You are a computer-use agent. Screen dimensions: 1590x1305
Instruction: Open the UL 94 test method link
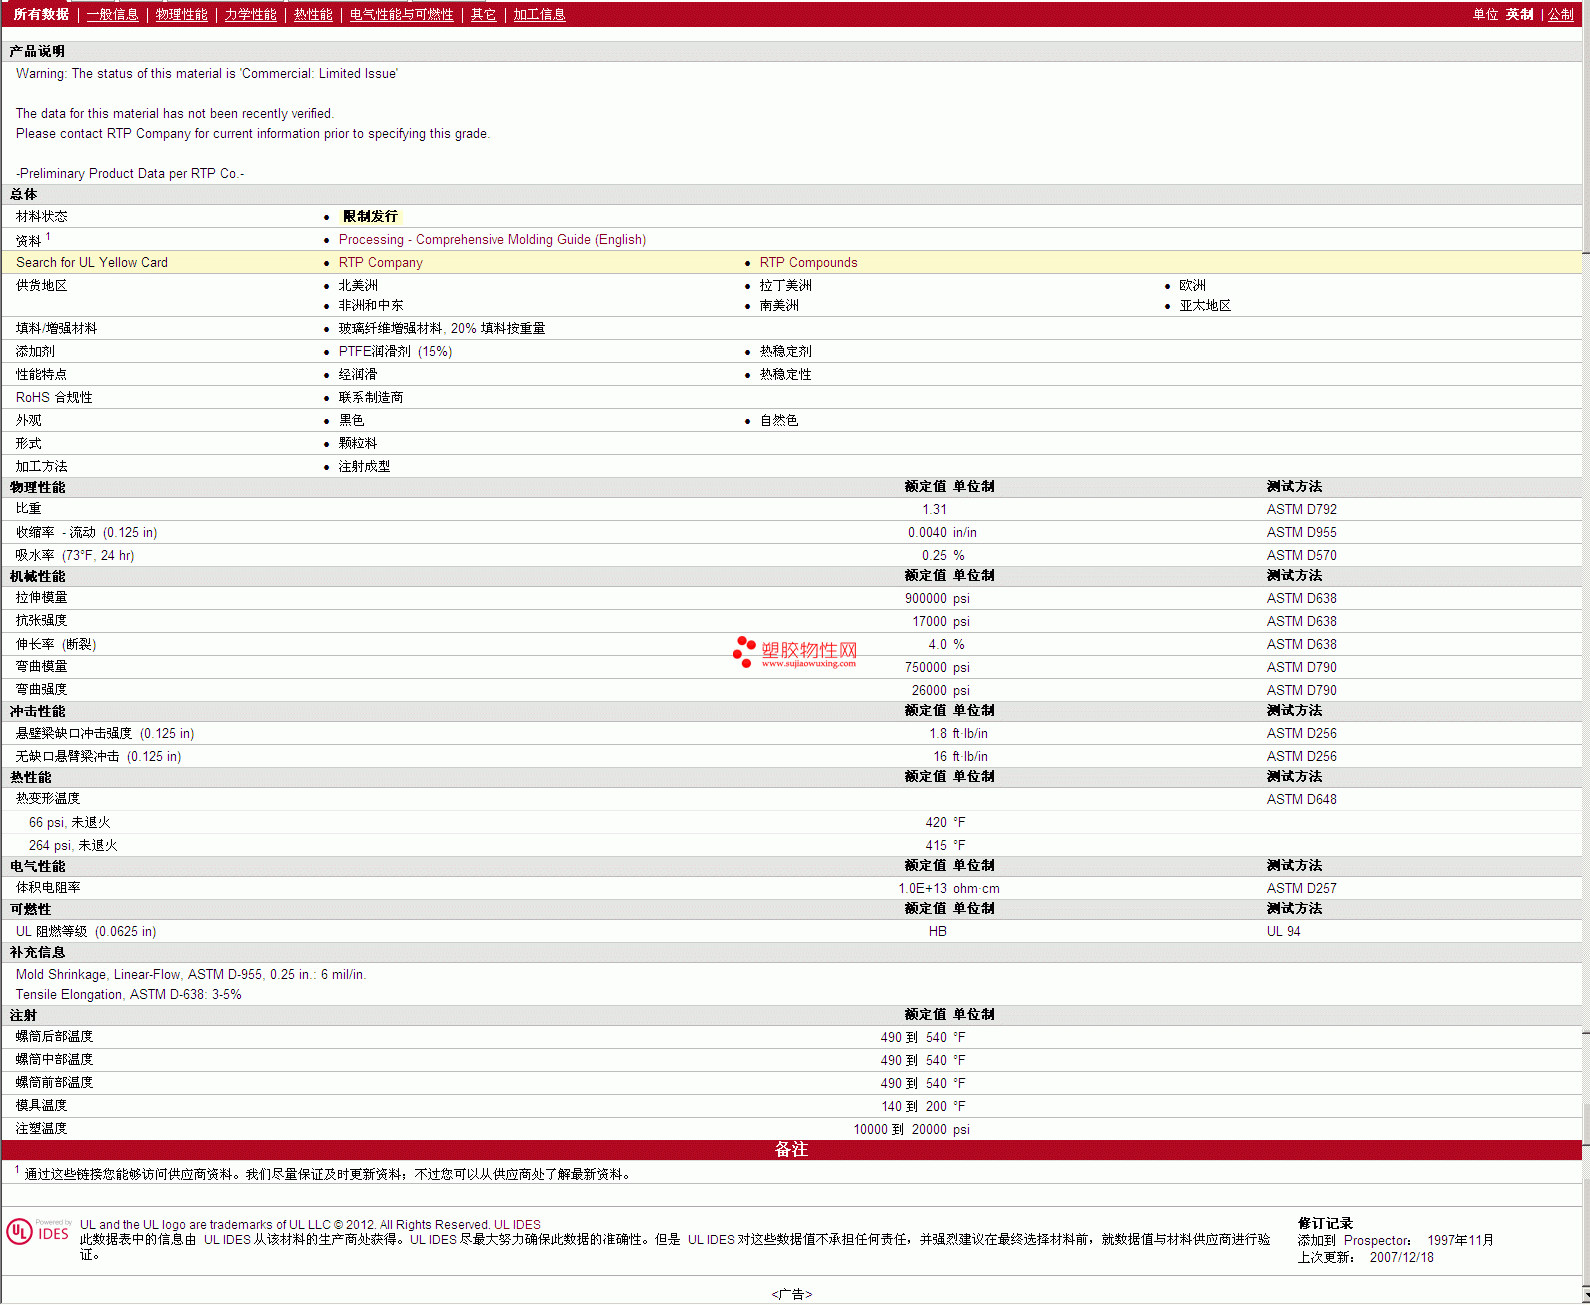pos(1283,931)
